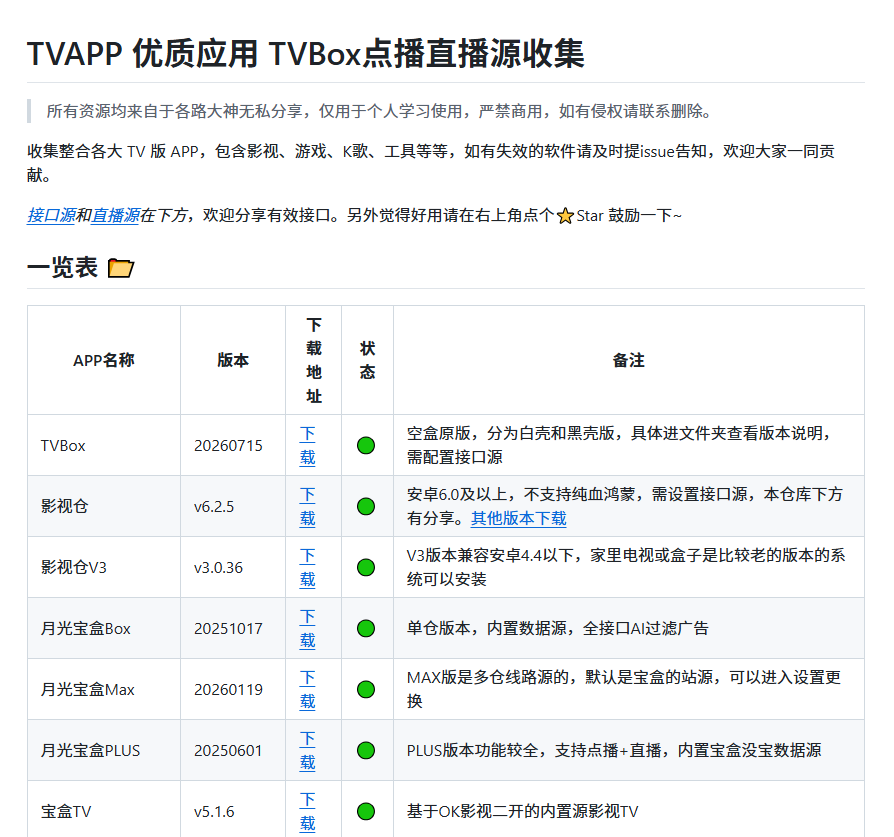894x837 pixels.
Task: Click the green status dot for 影视仓V3
Action: [365, 567]
